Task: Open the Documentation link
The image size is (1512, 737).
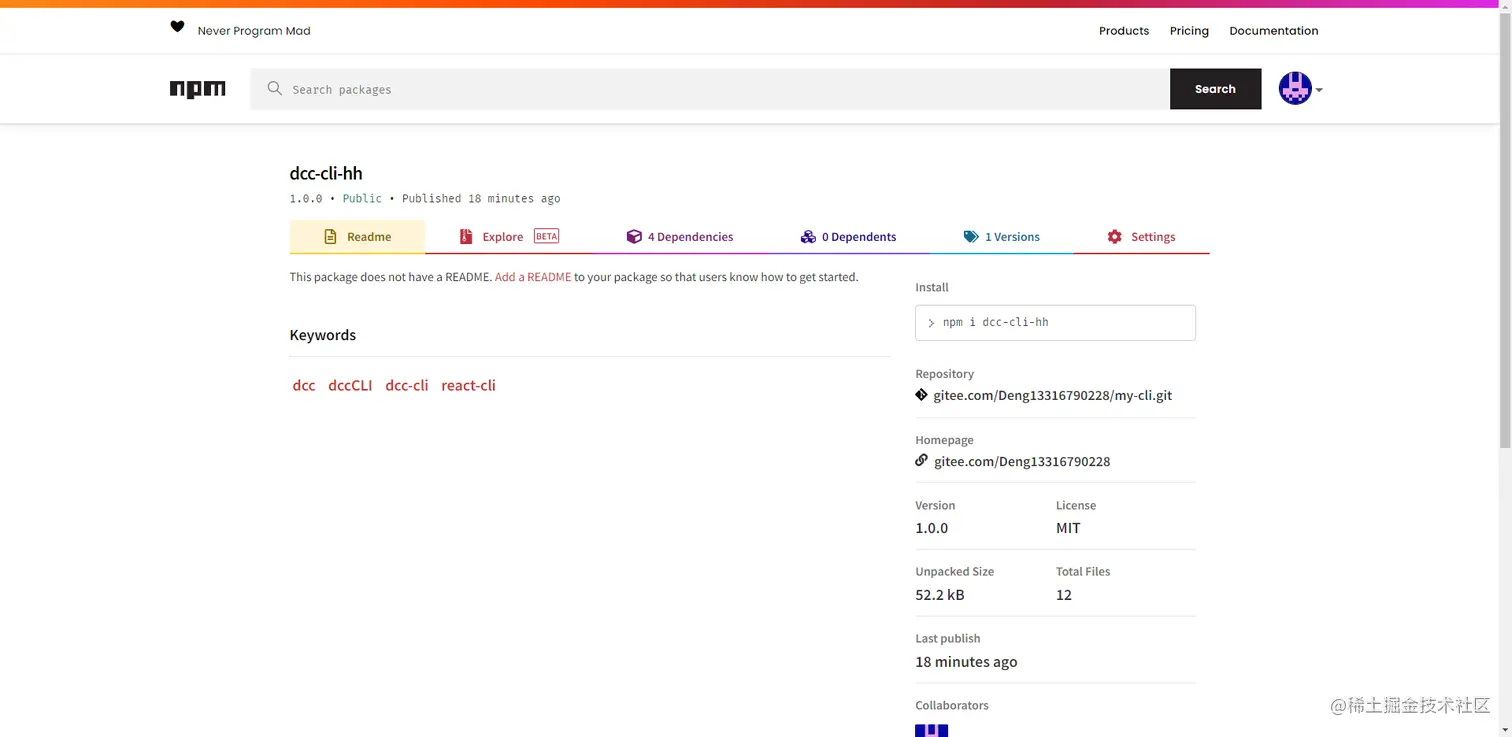Action: coord(1274,31)
